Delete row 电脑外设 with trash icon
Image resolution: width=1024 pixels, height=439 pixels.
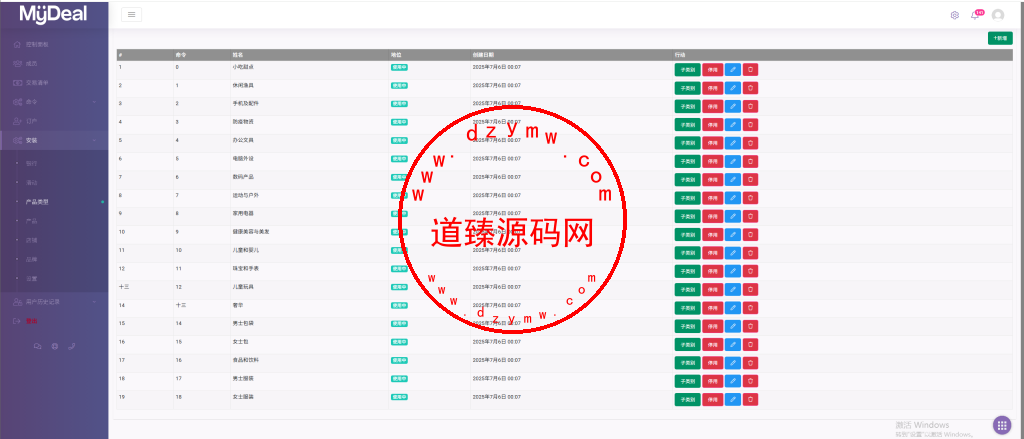tap(750, 161)
